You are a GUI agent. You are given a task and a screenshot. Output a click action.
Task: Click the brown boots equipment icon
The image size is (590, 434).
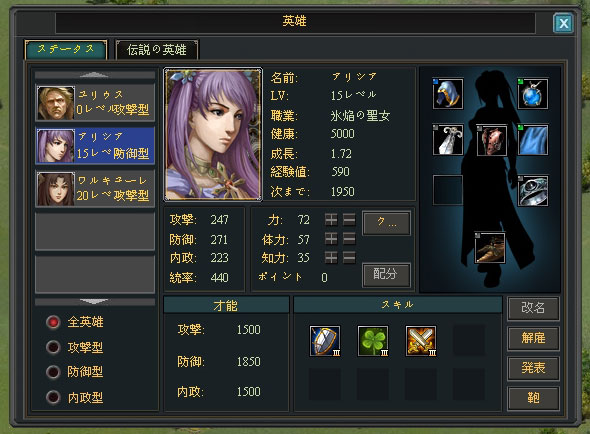click(x=490, y=248)
